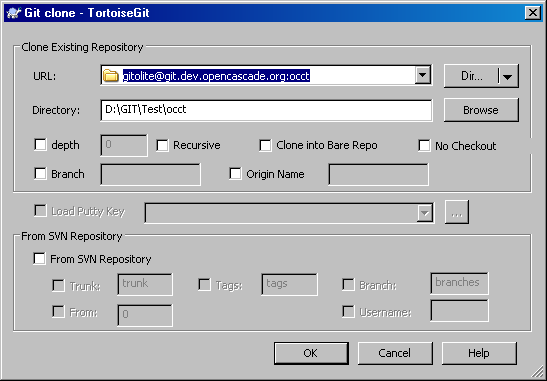
Task: Click the 'URL:' label
Action: coord(45,76)
